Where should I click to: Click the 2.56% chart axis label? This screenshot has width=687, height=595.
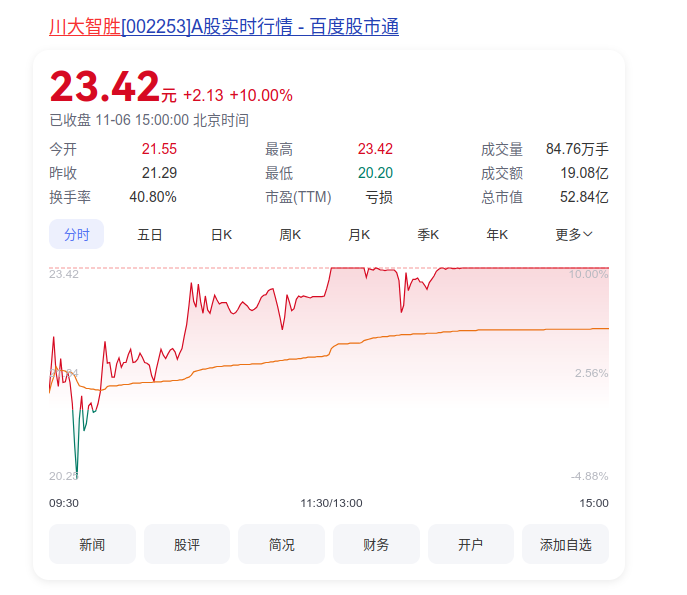pos(591,373)
